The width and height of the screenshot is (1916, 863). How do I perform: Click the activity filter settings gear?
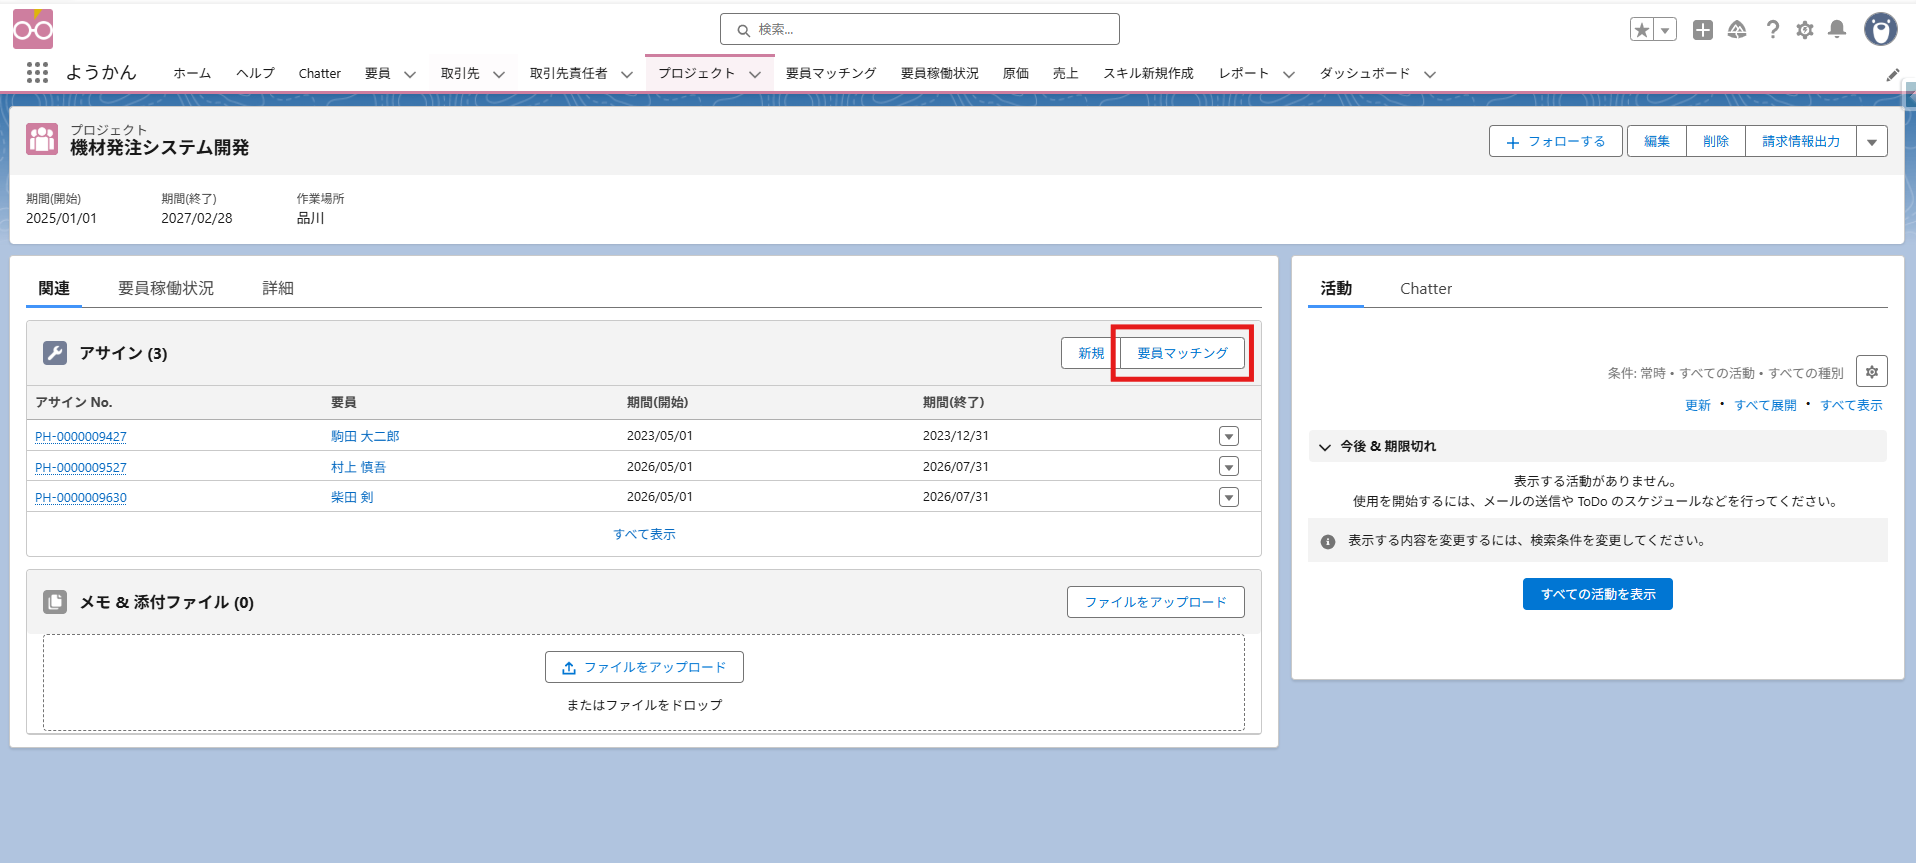1871,372
